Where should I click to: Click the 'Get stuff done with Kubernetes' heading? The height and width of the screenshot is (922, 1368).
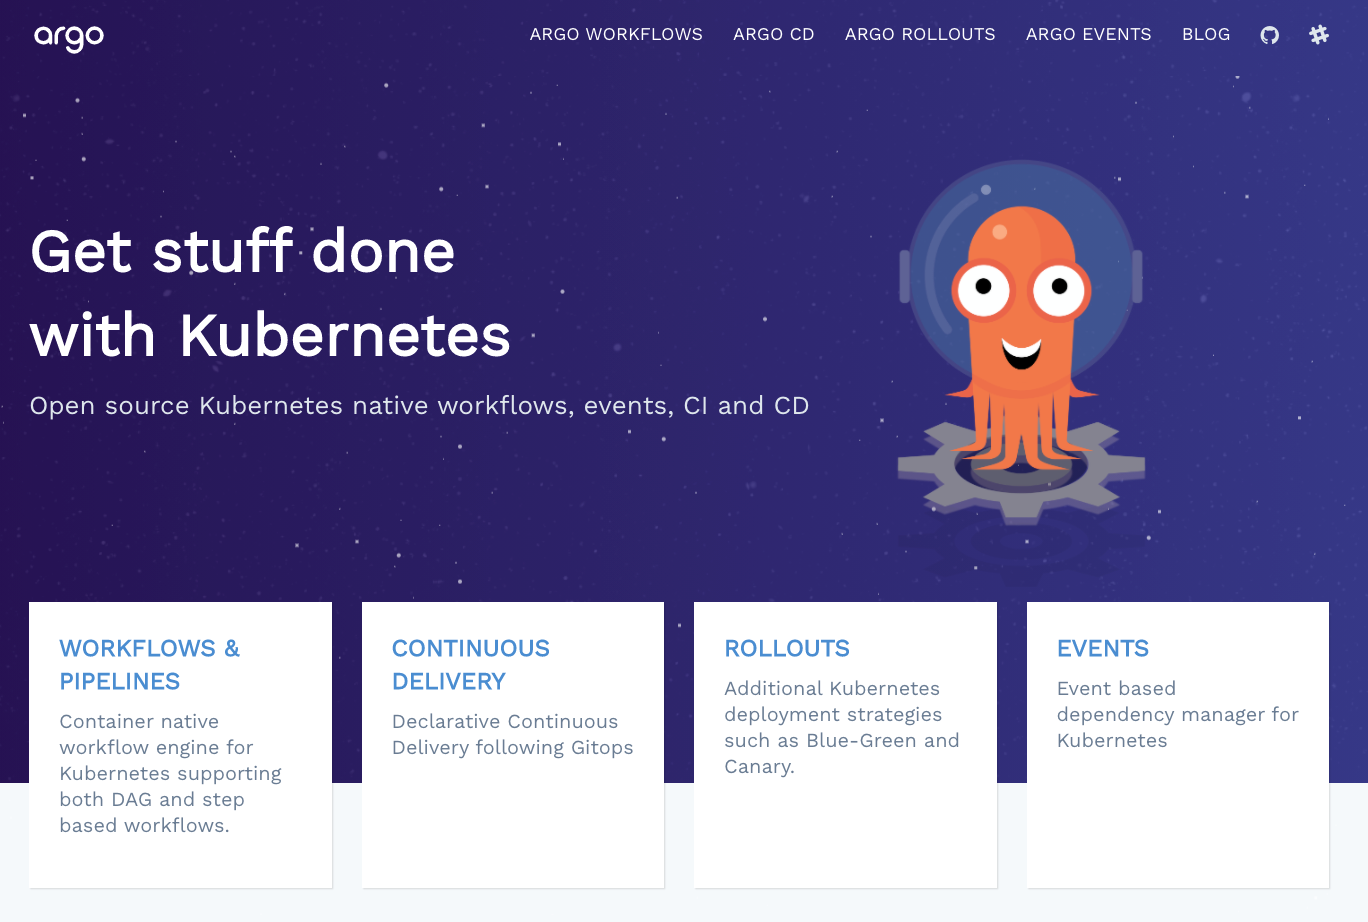[x=270, y=292]
